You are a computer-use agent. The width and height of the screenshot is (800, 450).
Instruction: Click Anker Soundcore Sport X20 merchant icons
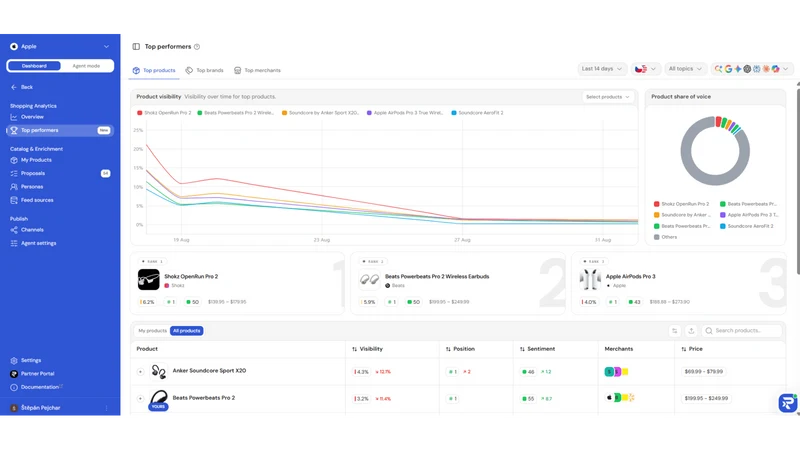pyautogui.click(x=616, y=372)
